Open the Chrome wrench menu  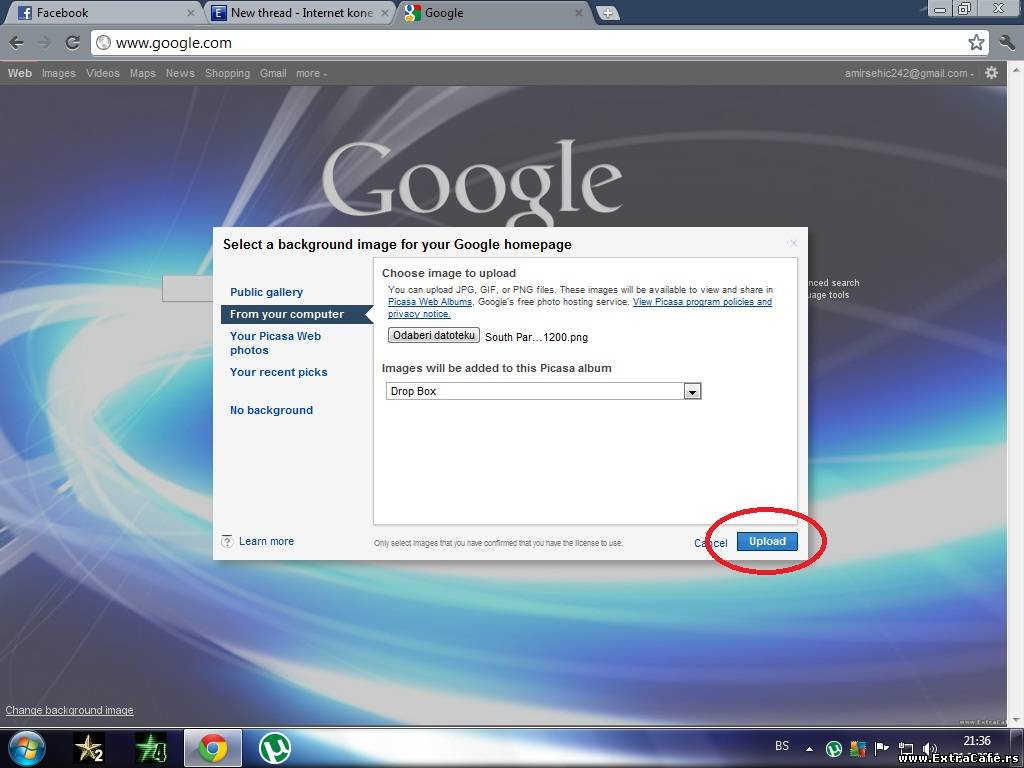tap(1006, 43)
